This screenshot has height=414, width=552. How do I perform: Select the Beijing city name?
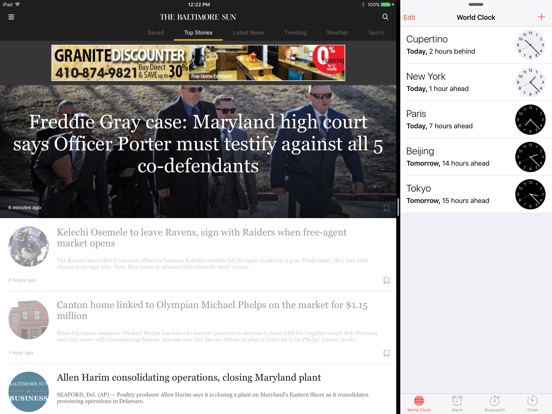tap(420, 151)
